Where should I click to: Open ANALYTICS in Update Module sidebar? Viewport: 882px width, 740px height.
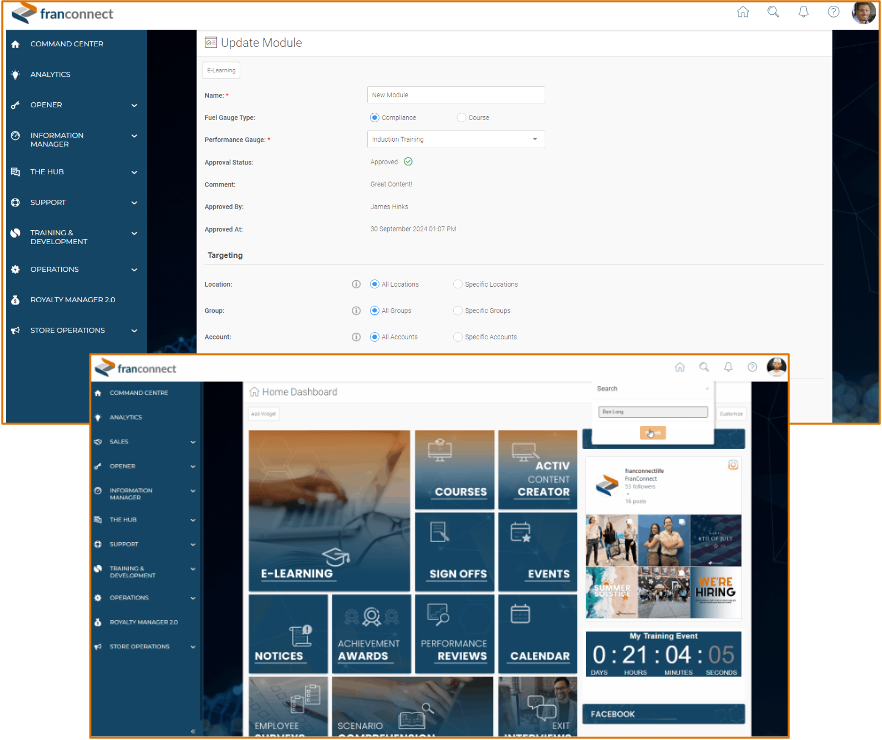coord(50,74)
